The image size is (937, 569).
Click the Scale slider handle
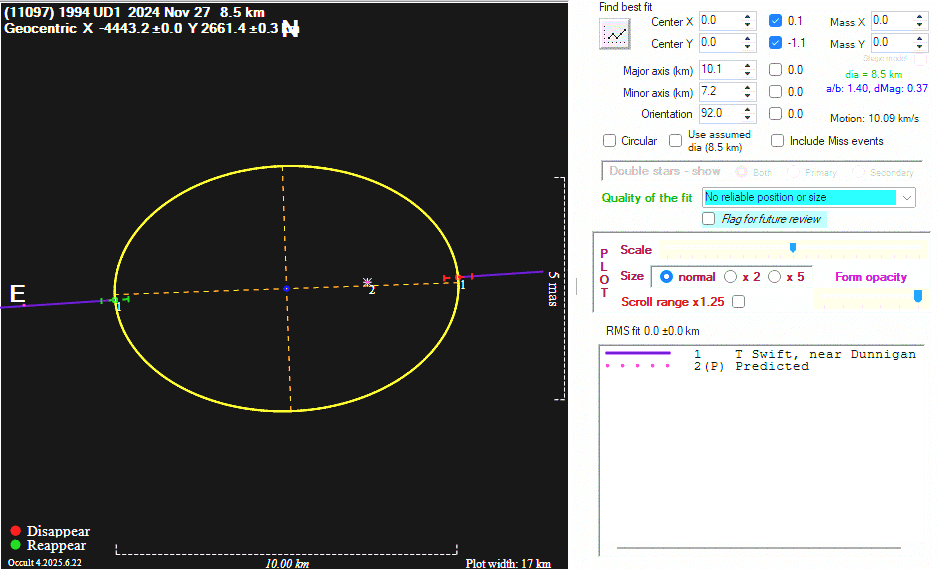click(x=793, y=247)
